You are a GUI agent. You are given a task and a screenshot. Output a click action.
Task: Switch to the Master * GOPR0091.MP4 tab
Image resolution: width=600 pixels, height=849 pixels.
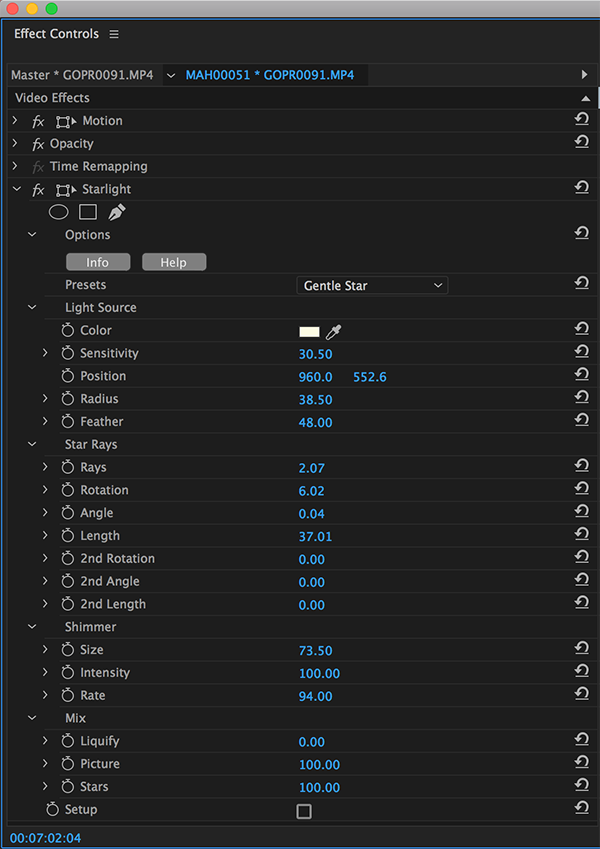pyautogui.click(x=82, y=75)
